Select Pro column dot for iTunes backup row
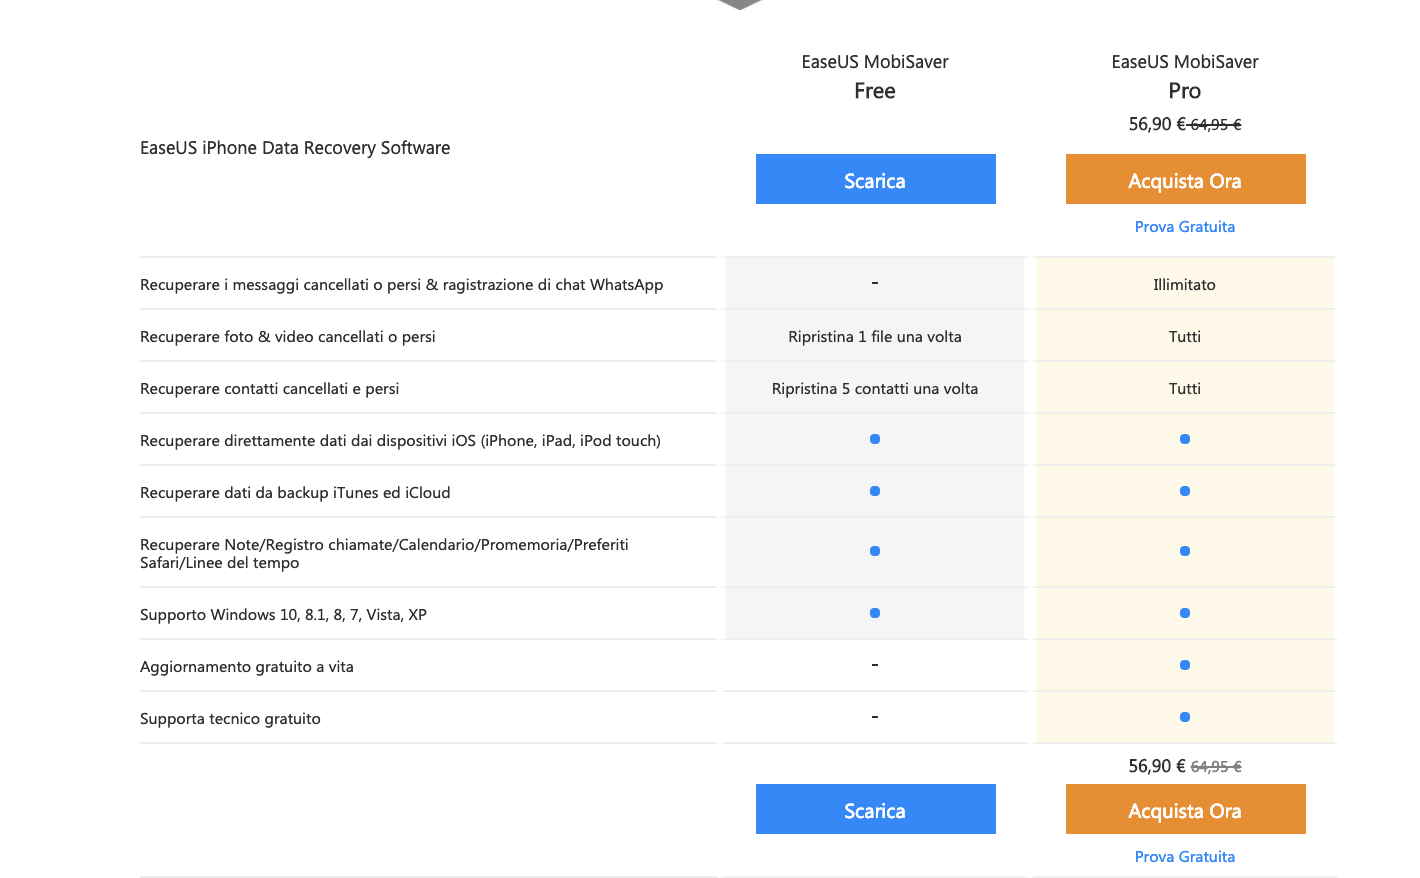Screen dimensions: 1420x878 tap(1185, 491)
